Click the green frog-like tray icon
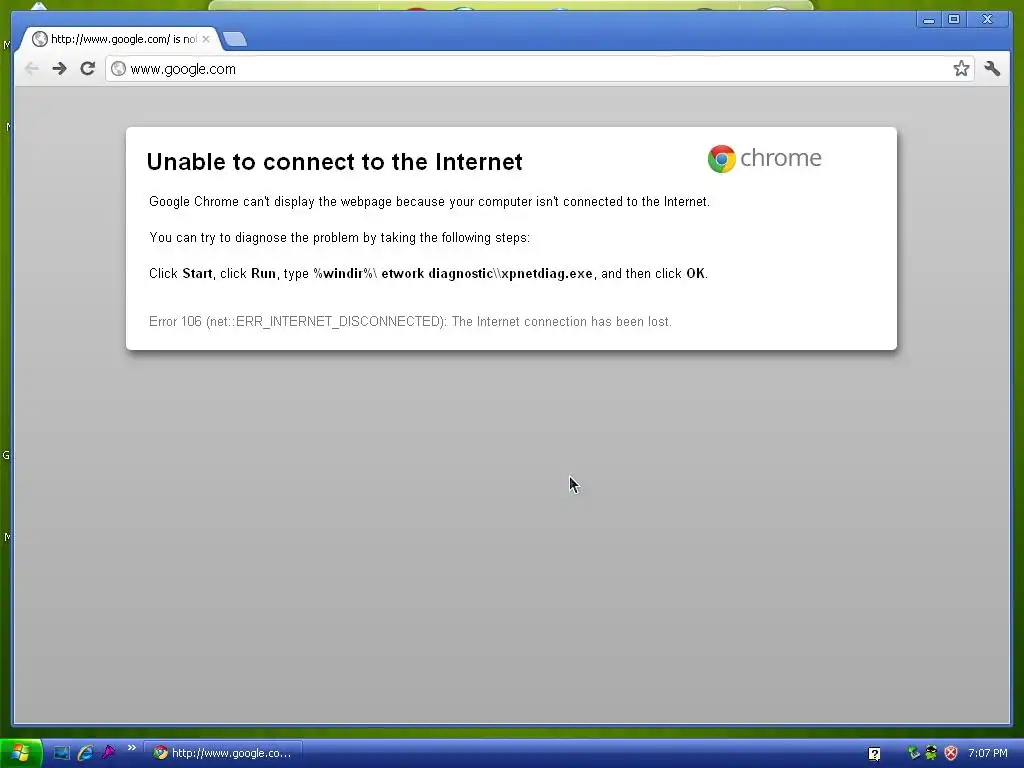Screen dimensions: 1024x768 tap(931, 753)
